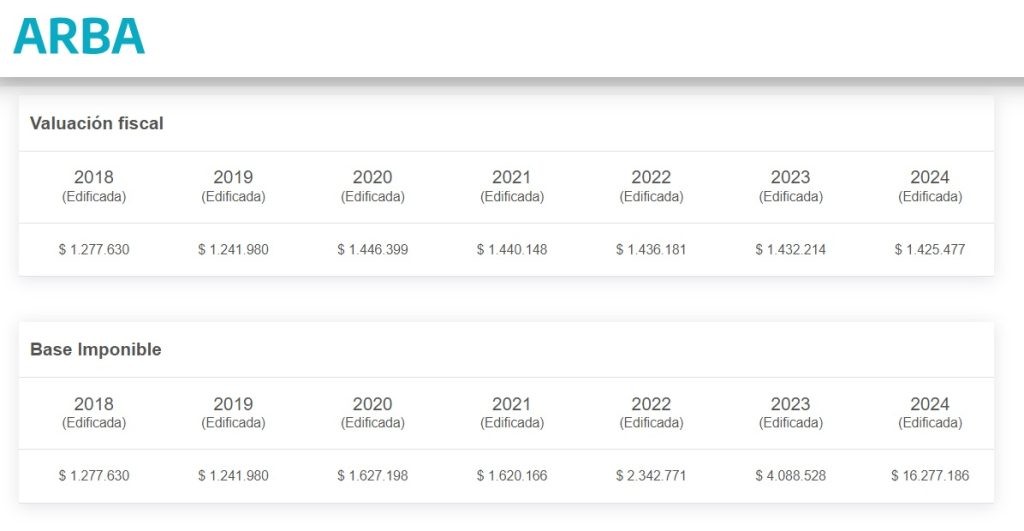Select the $ 1.277.630 valuación amount

point(94,249)
